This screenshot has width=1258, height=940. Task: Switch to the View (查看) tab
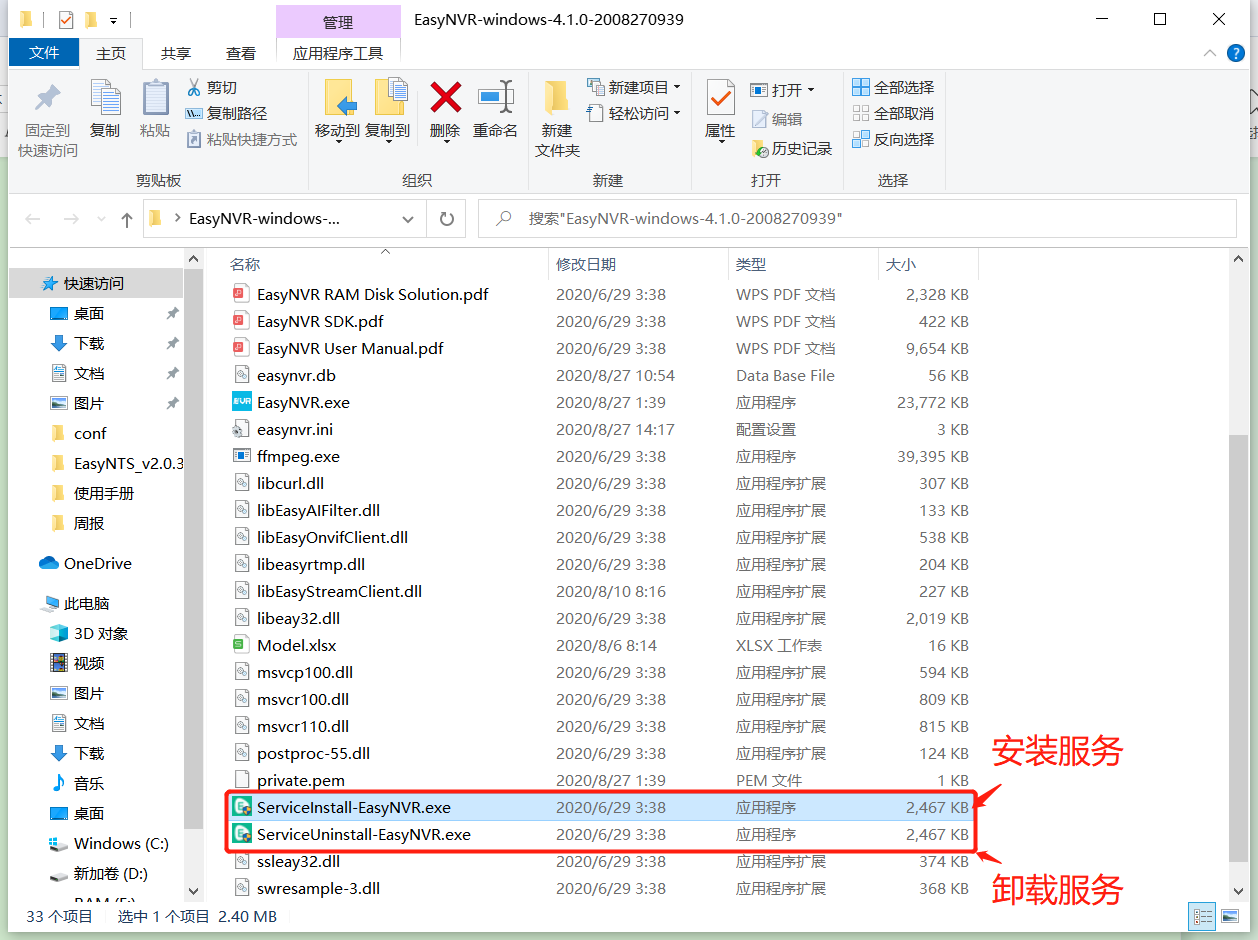[x=241, y=53]
